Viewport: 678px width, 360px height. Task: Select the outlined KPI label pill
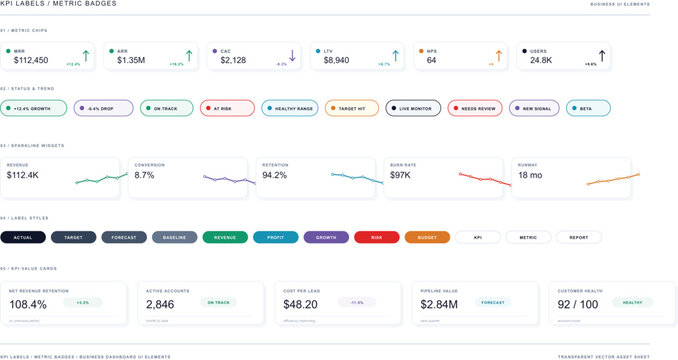coord(478,237)
